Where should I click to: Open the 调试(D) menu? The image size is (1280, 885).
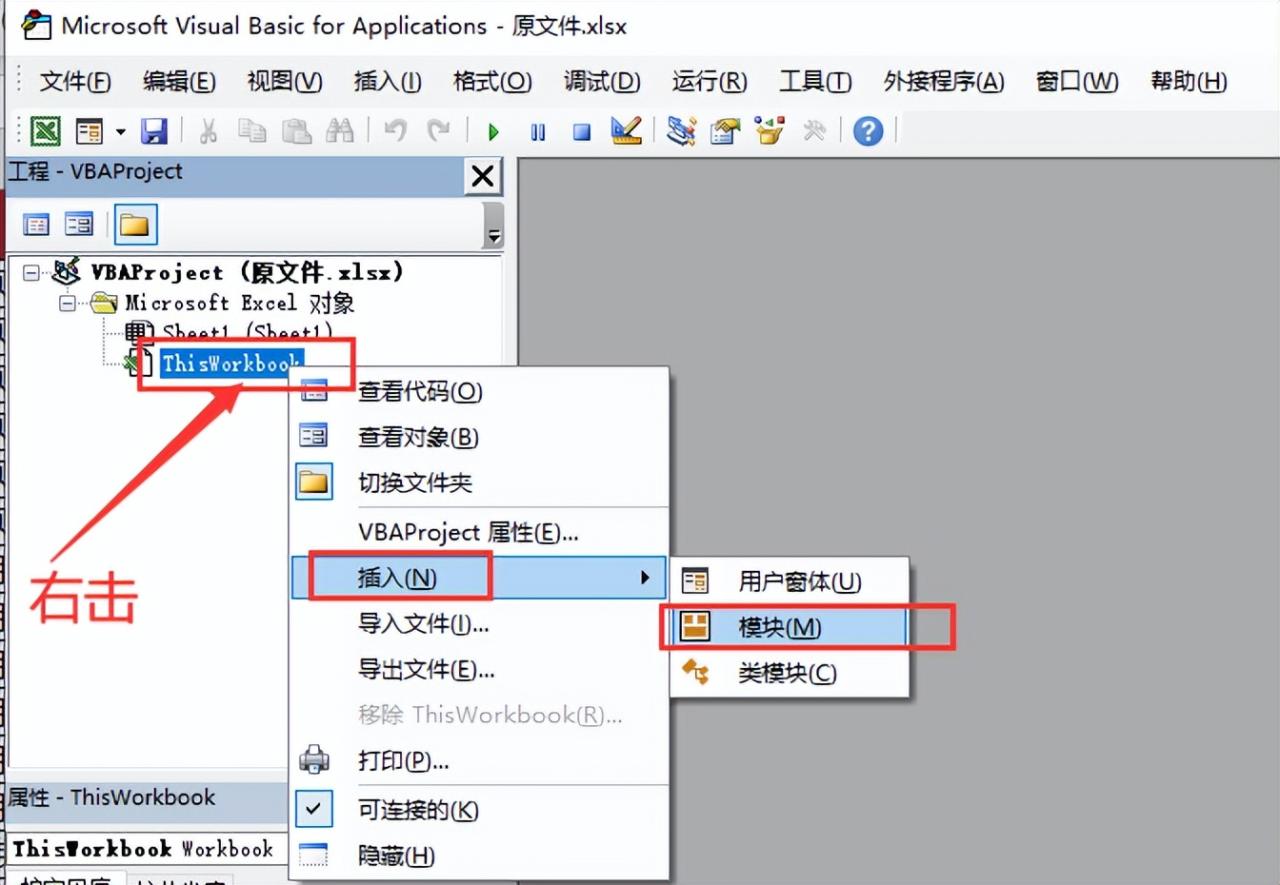[601, 82]
